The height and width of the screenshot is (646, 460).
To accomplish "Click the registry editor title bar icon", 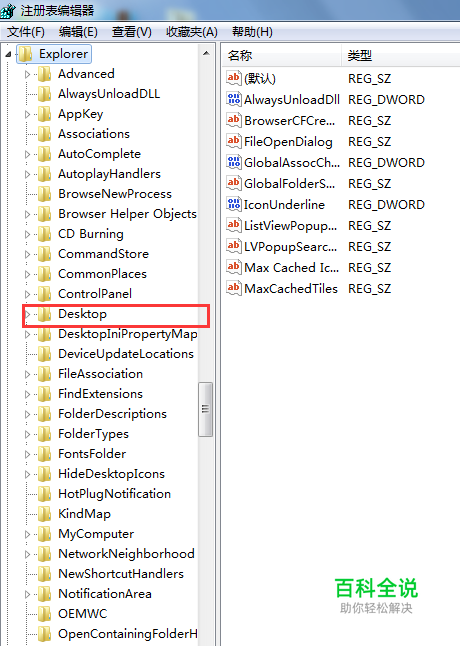I will click(8, 10).
